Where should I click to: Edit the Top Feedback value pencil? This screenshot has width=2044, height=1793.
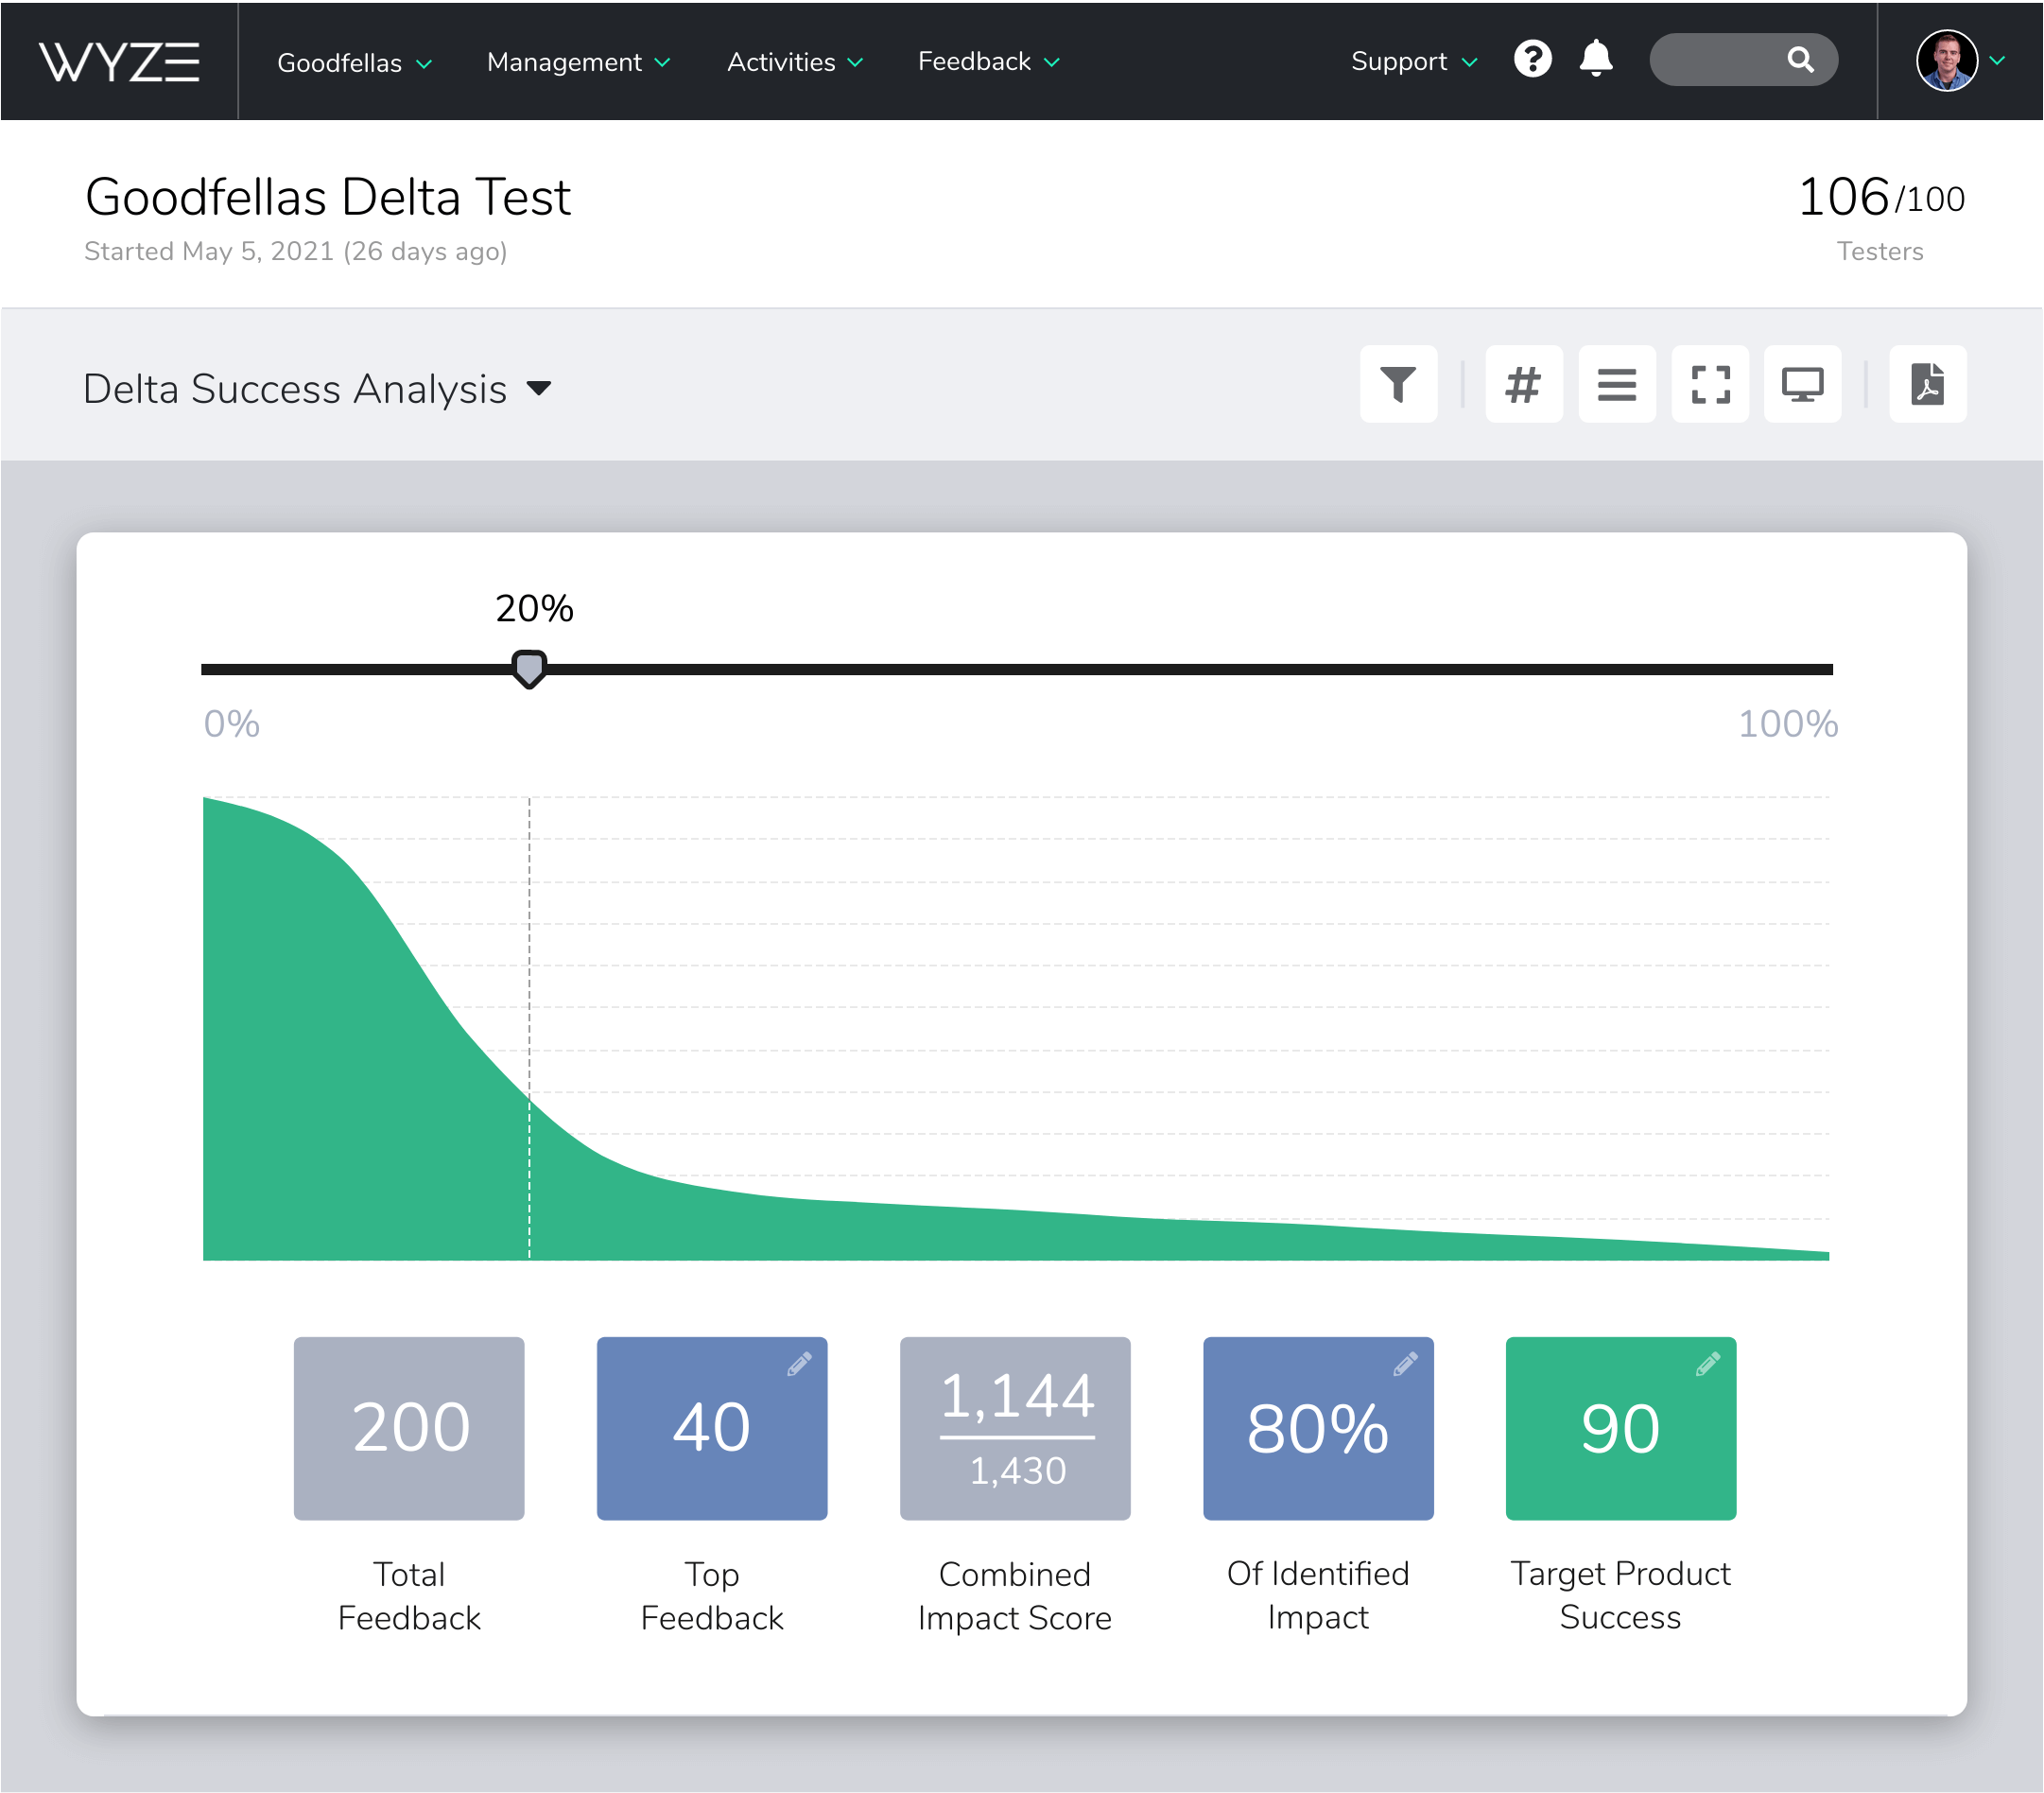click(x=798, y=1364)
